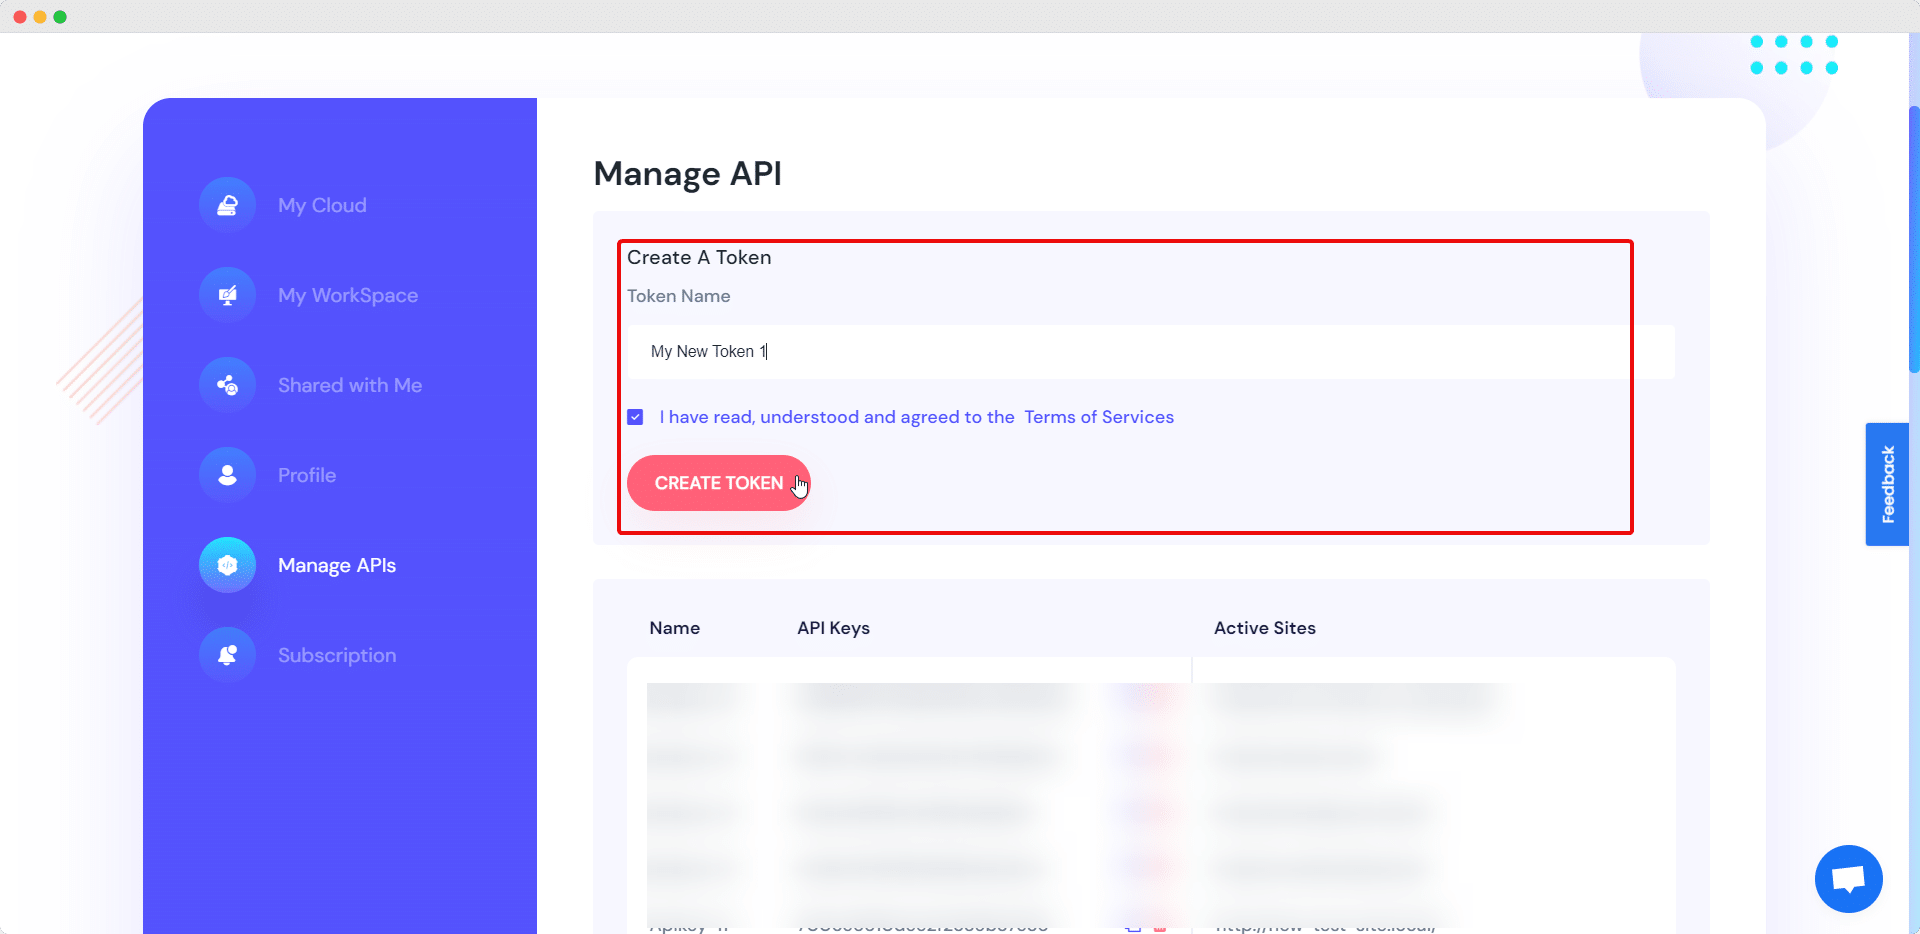Select the My WorkSpace icon

[227, 295]
